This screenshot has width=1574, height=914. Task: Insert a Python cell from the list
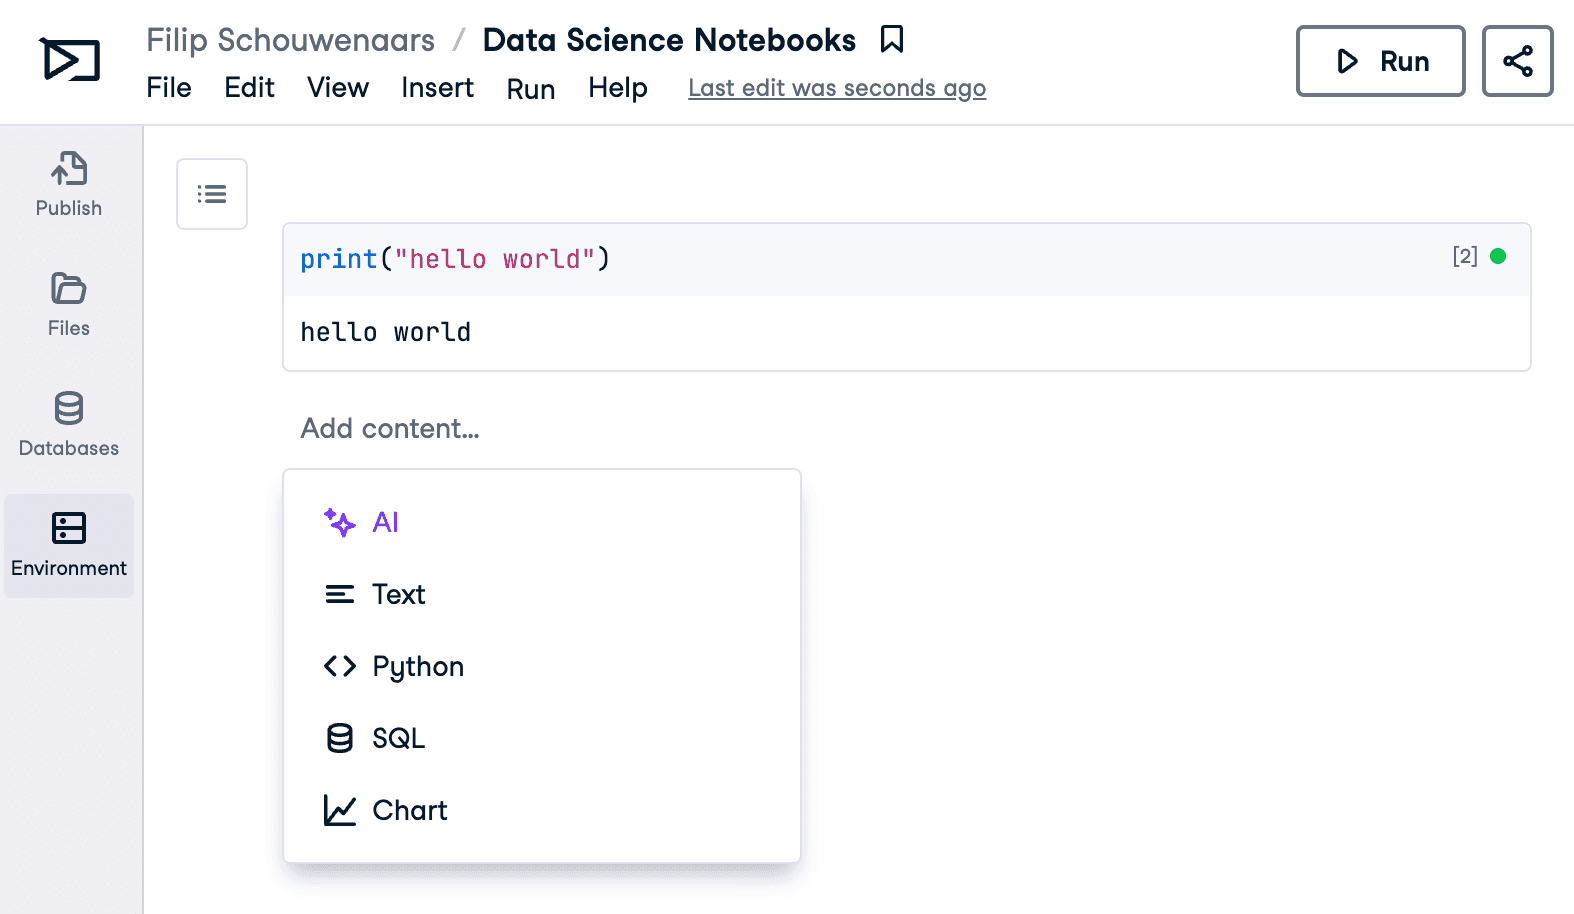click(x=417, y=666)
